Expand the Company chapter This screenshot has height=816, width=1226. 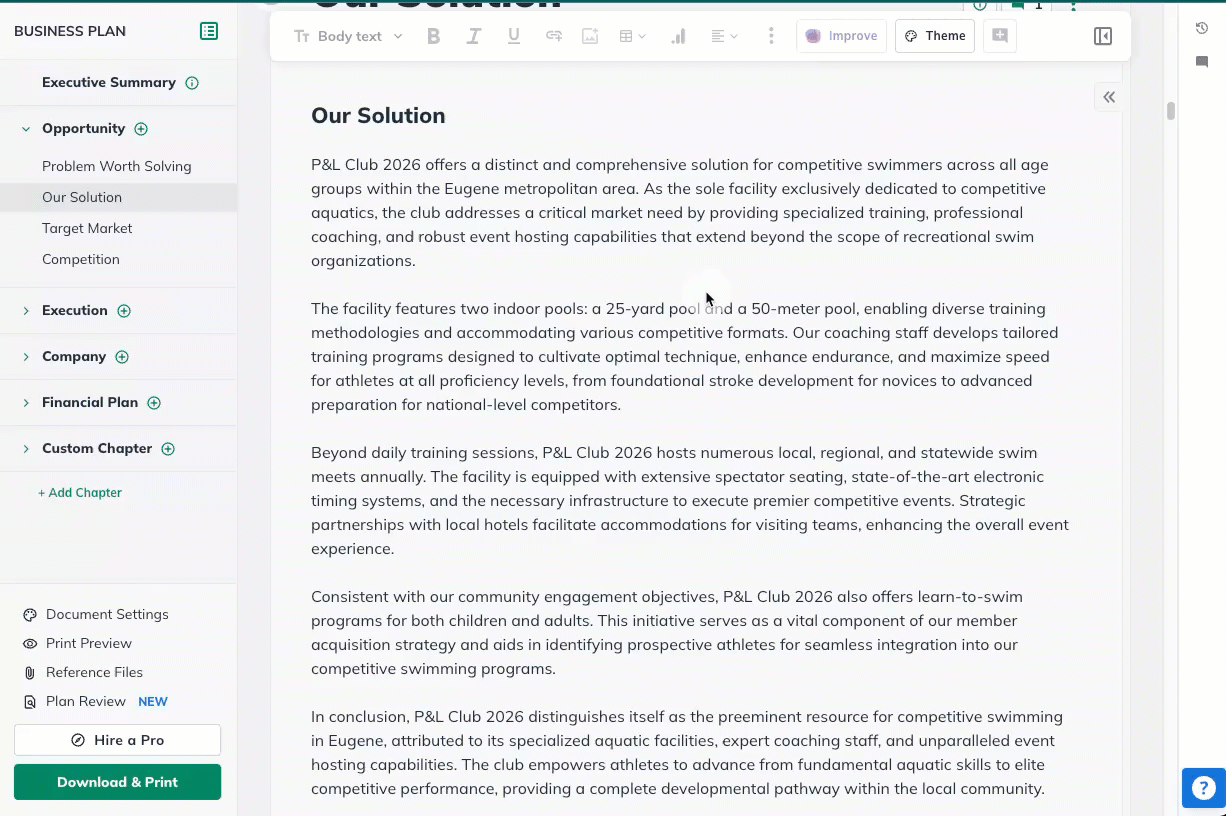[x=26, y=357]
